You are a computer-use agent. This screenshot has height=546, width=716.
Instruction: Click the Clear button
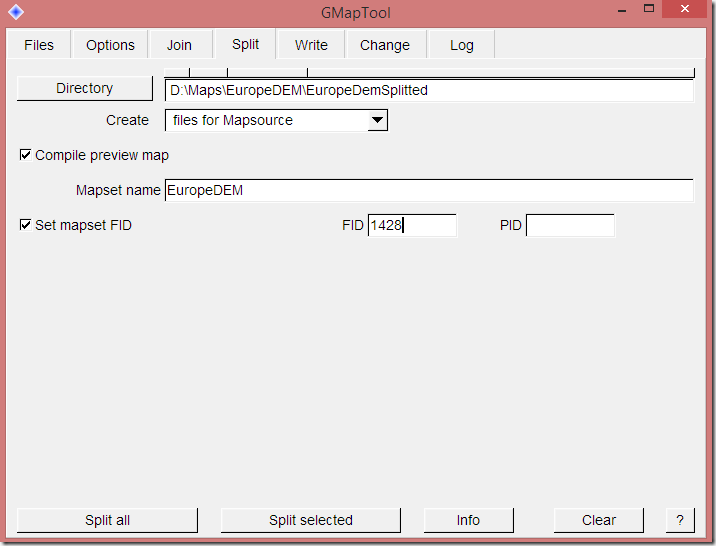[x=599, y=520]
